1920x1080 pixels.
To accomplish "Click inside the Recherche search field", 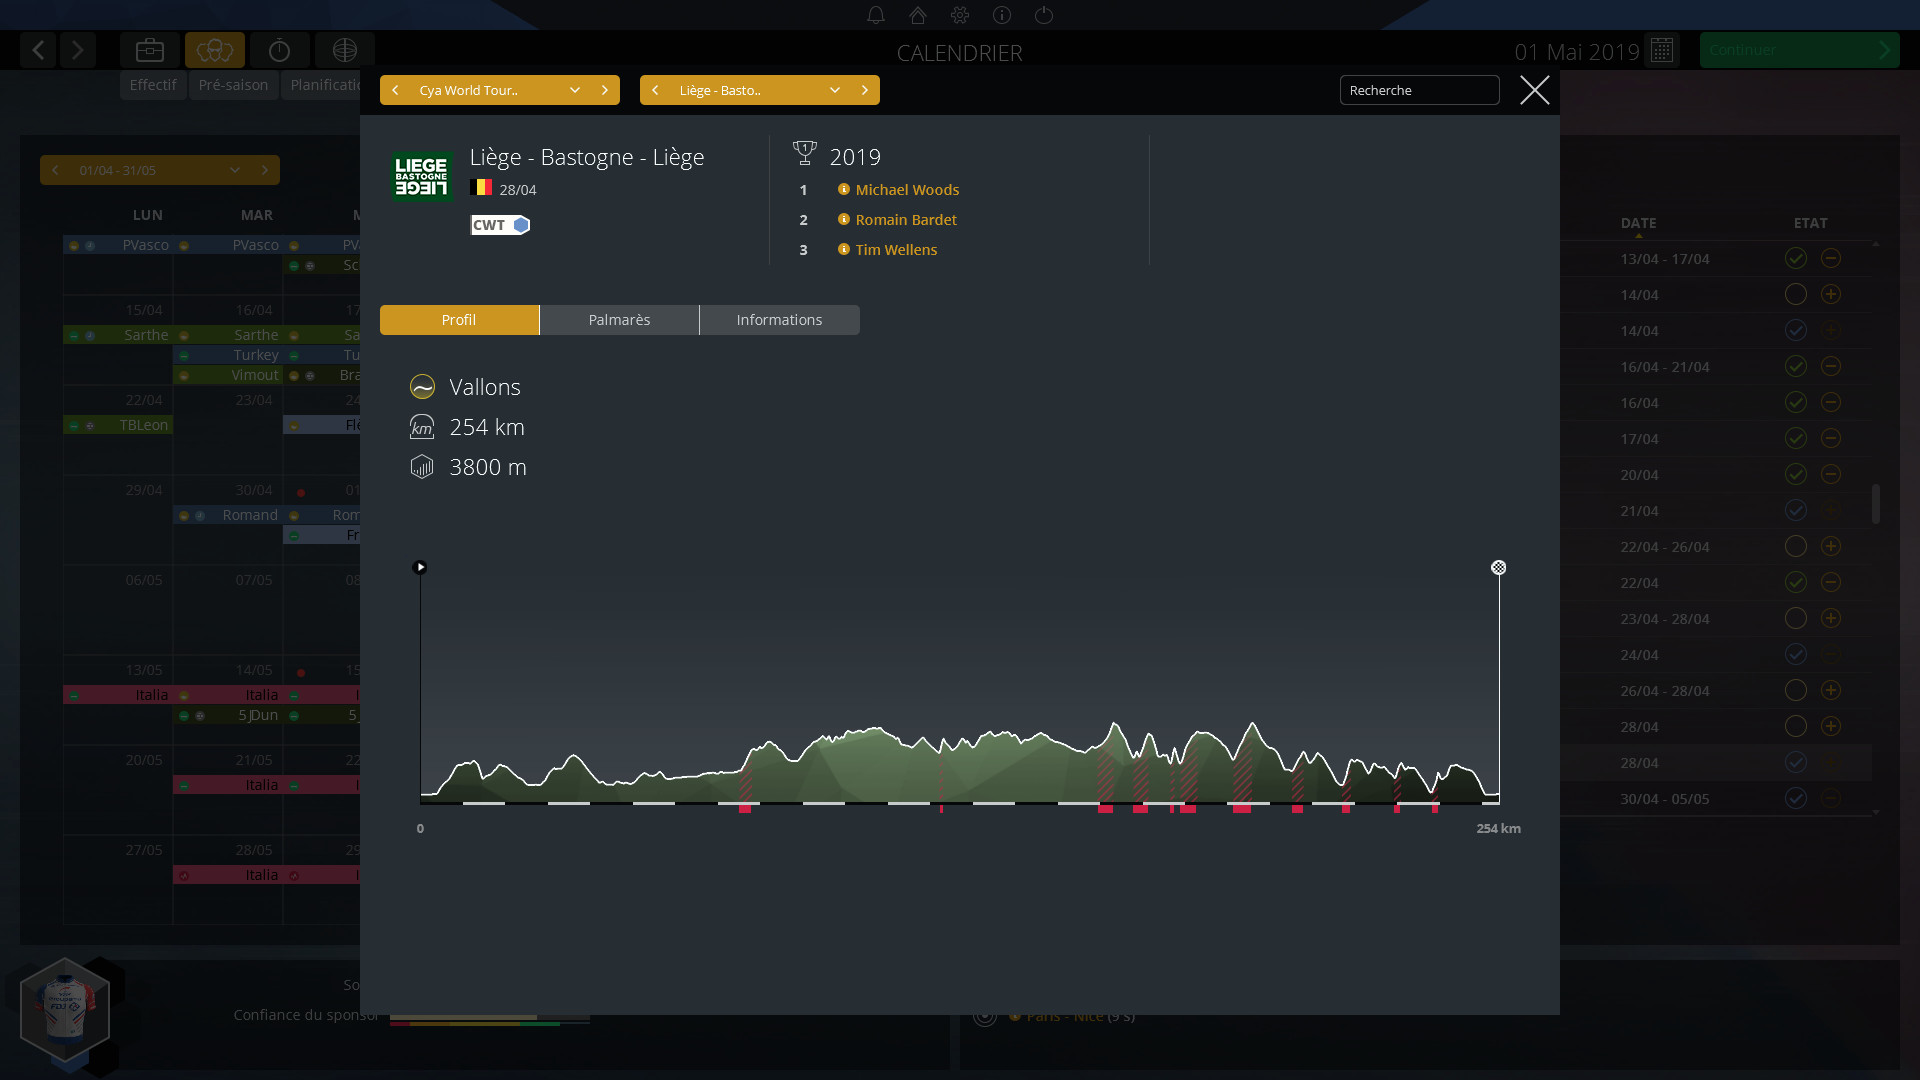I will tap(1419, 90).
